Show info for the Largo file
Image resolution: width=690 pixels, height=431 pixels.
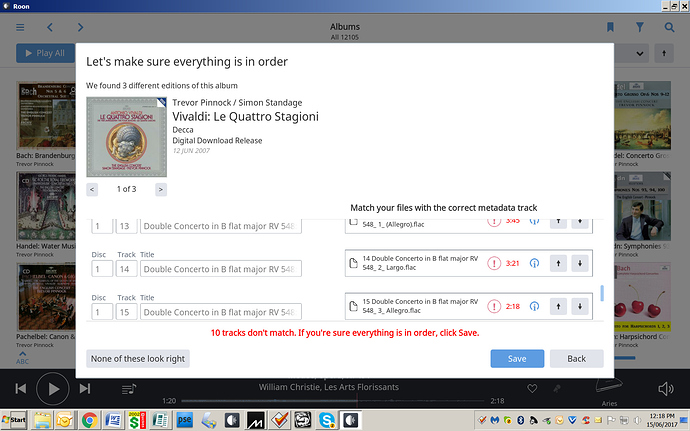534,263
